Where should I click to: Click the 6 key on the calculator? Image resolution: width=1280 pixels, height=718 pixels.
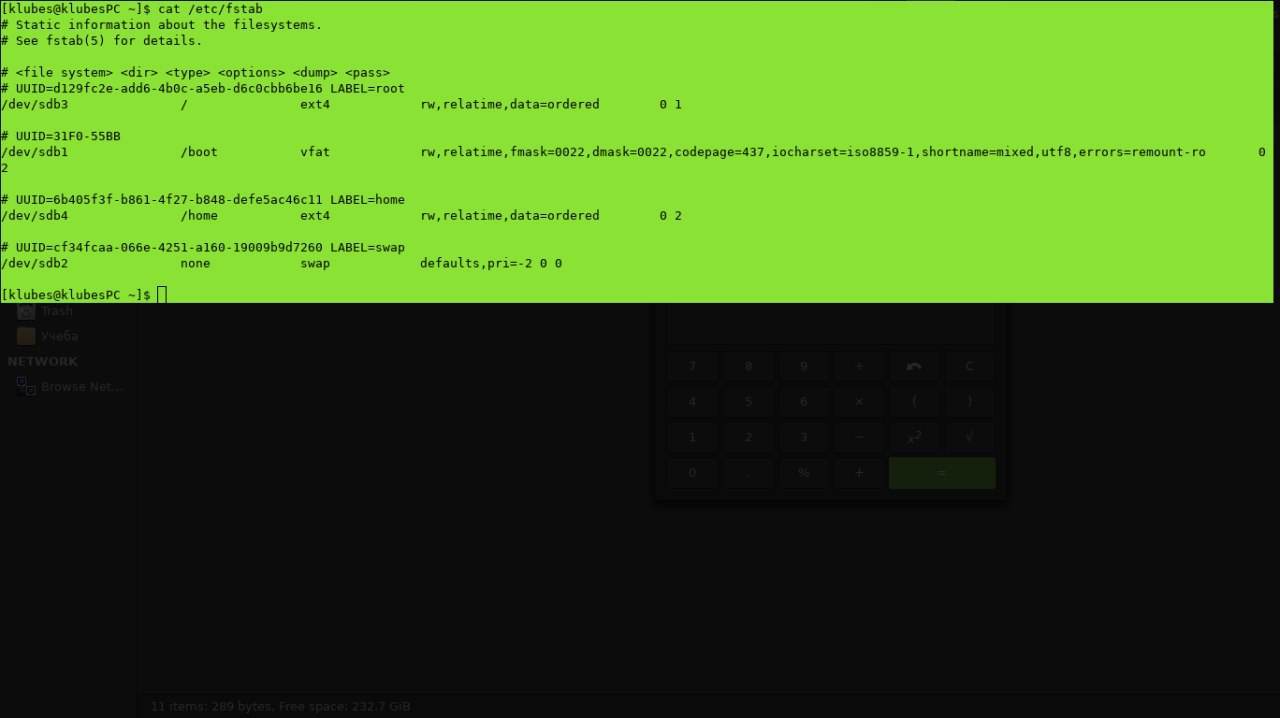tap(803, 402)
